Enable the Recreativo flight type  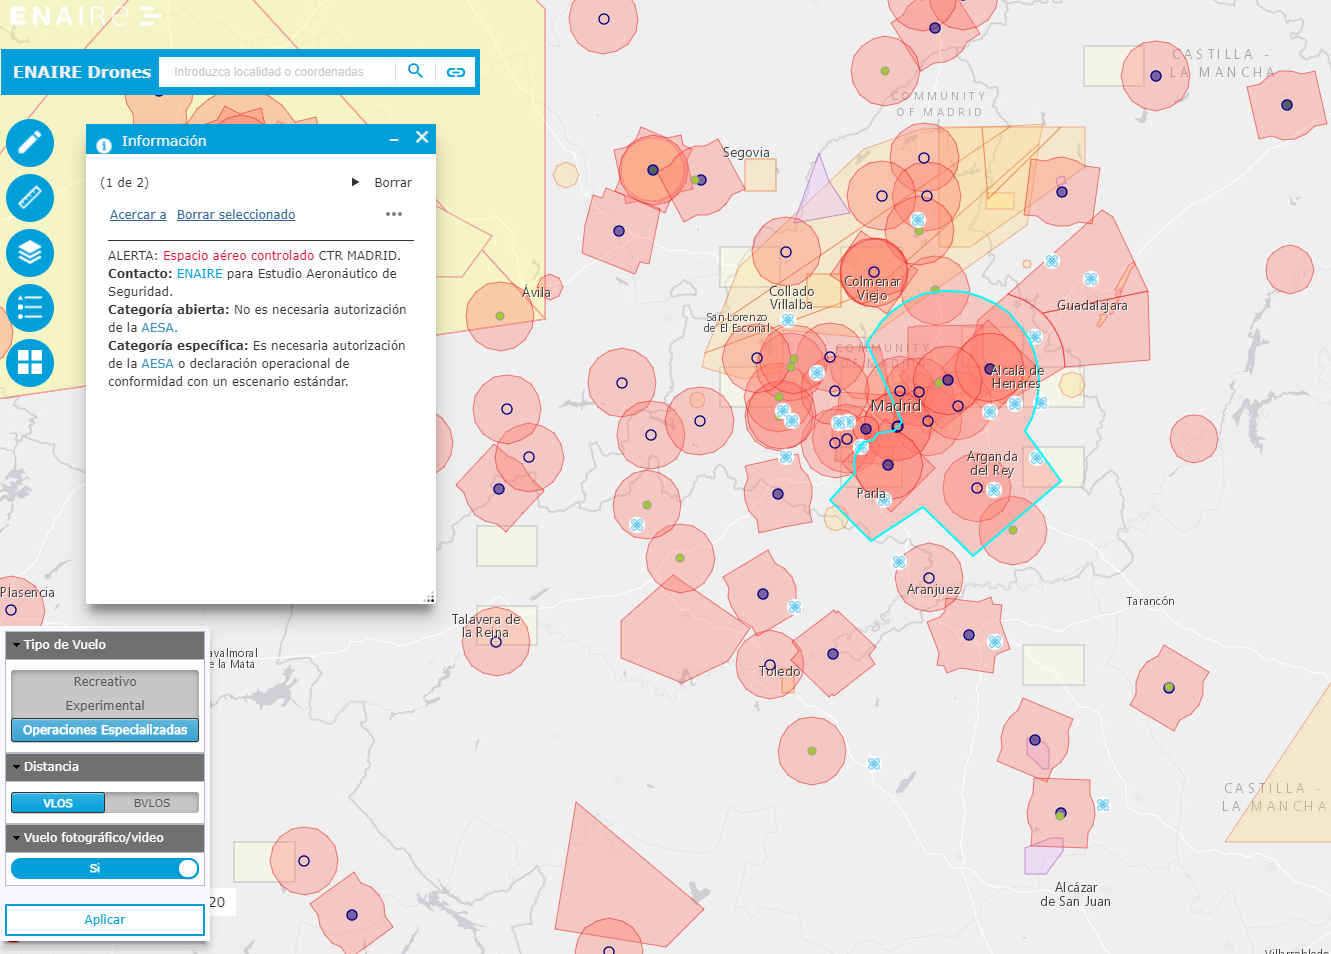tap(104, 681)
